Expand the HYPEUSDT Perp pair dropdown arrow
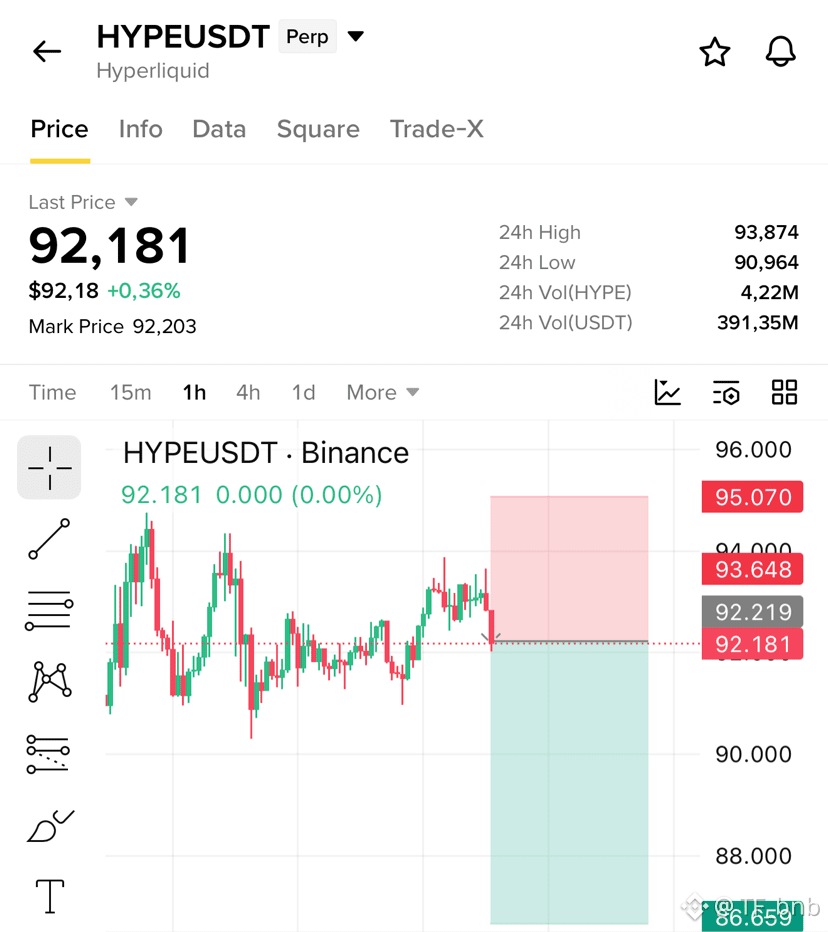Viewport: 828px width, 932px height. pyautogui.click(x=355, y=37)
